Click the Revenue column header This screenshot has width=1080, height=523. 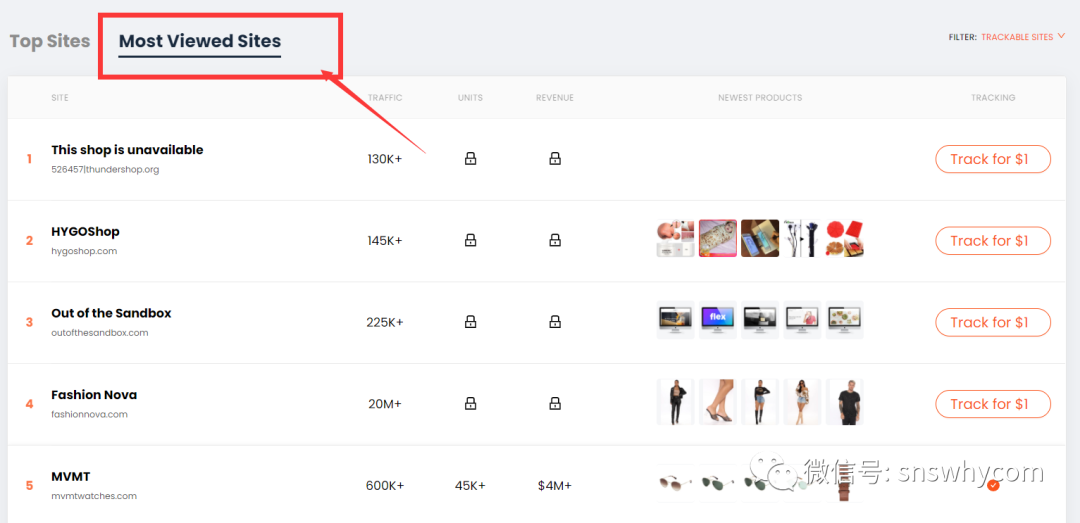(554, 98)
